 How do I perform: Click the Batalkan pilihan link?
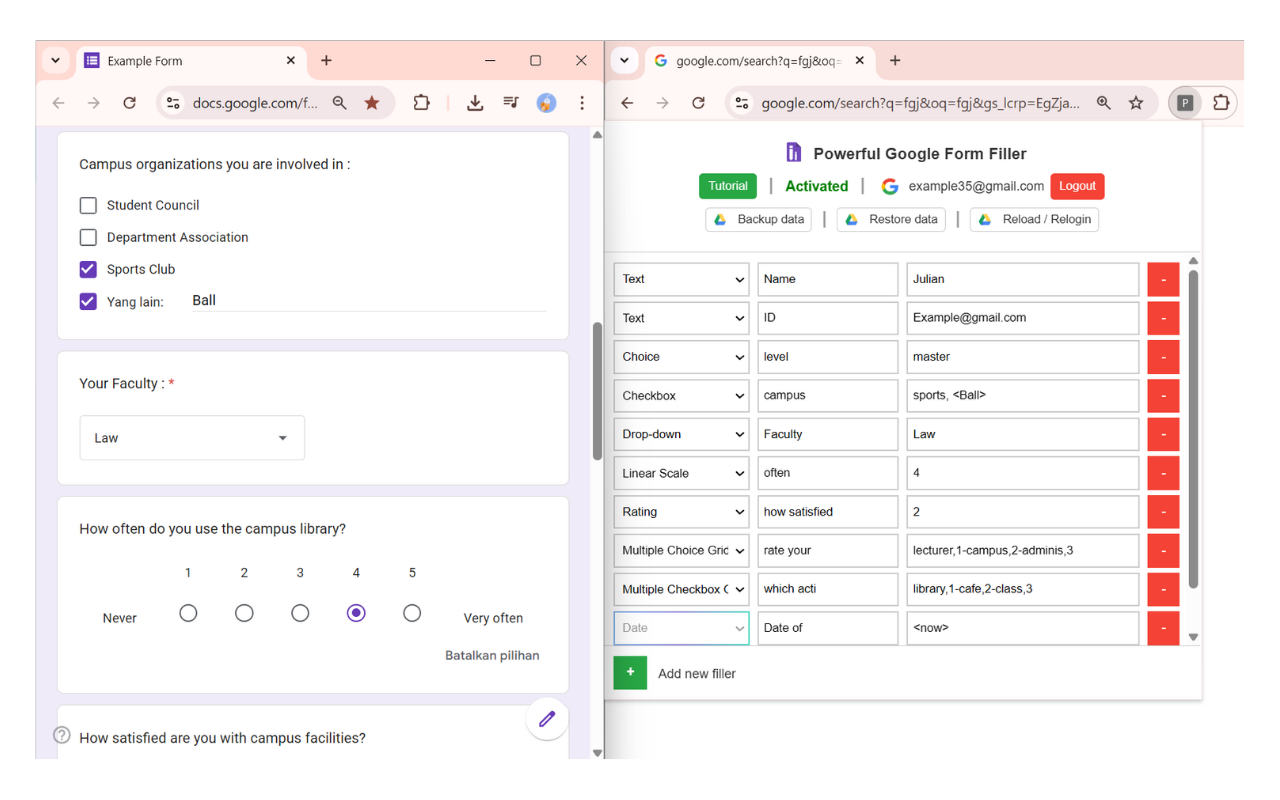[x=492, y=656]
